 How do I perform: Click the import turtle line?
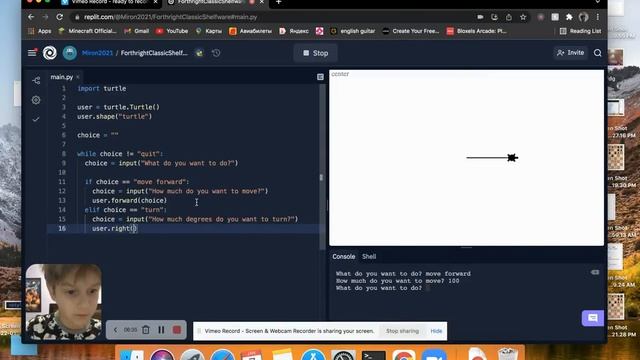(102, 89)
